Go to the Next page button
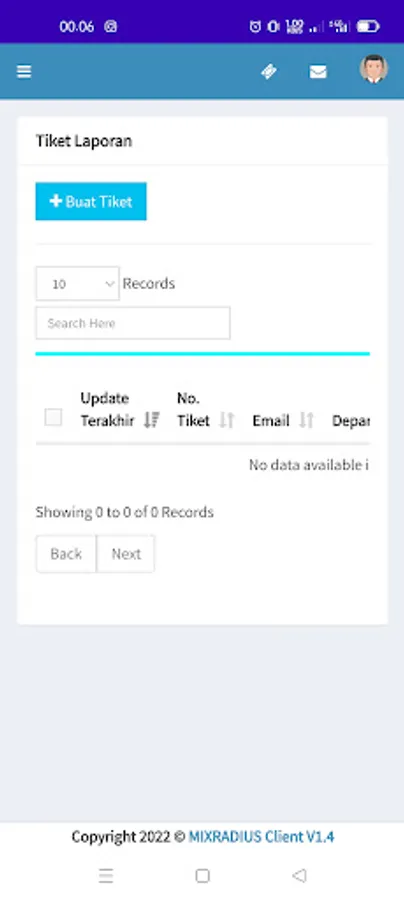The width and height of the screenshot is (404, 900). coord(126,554)
